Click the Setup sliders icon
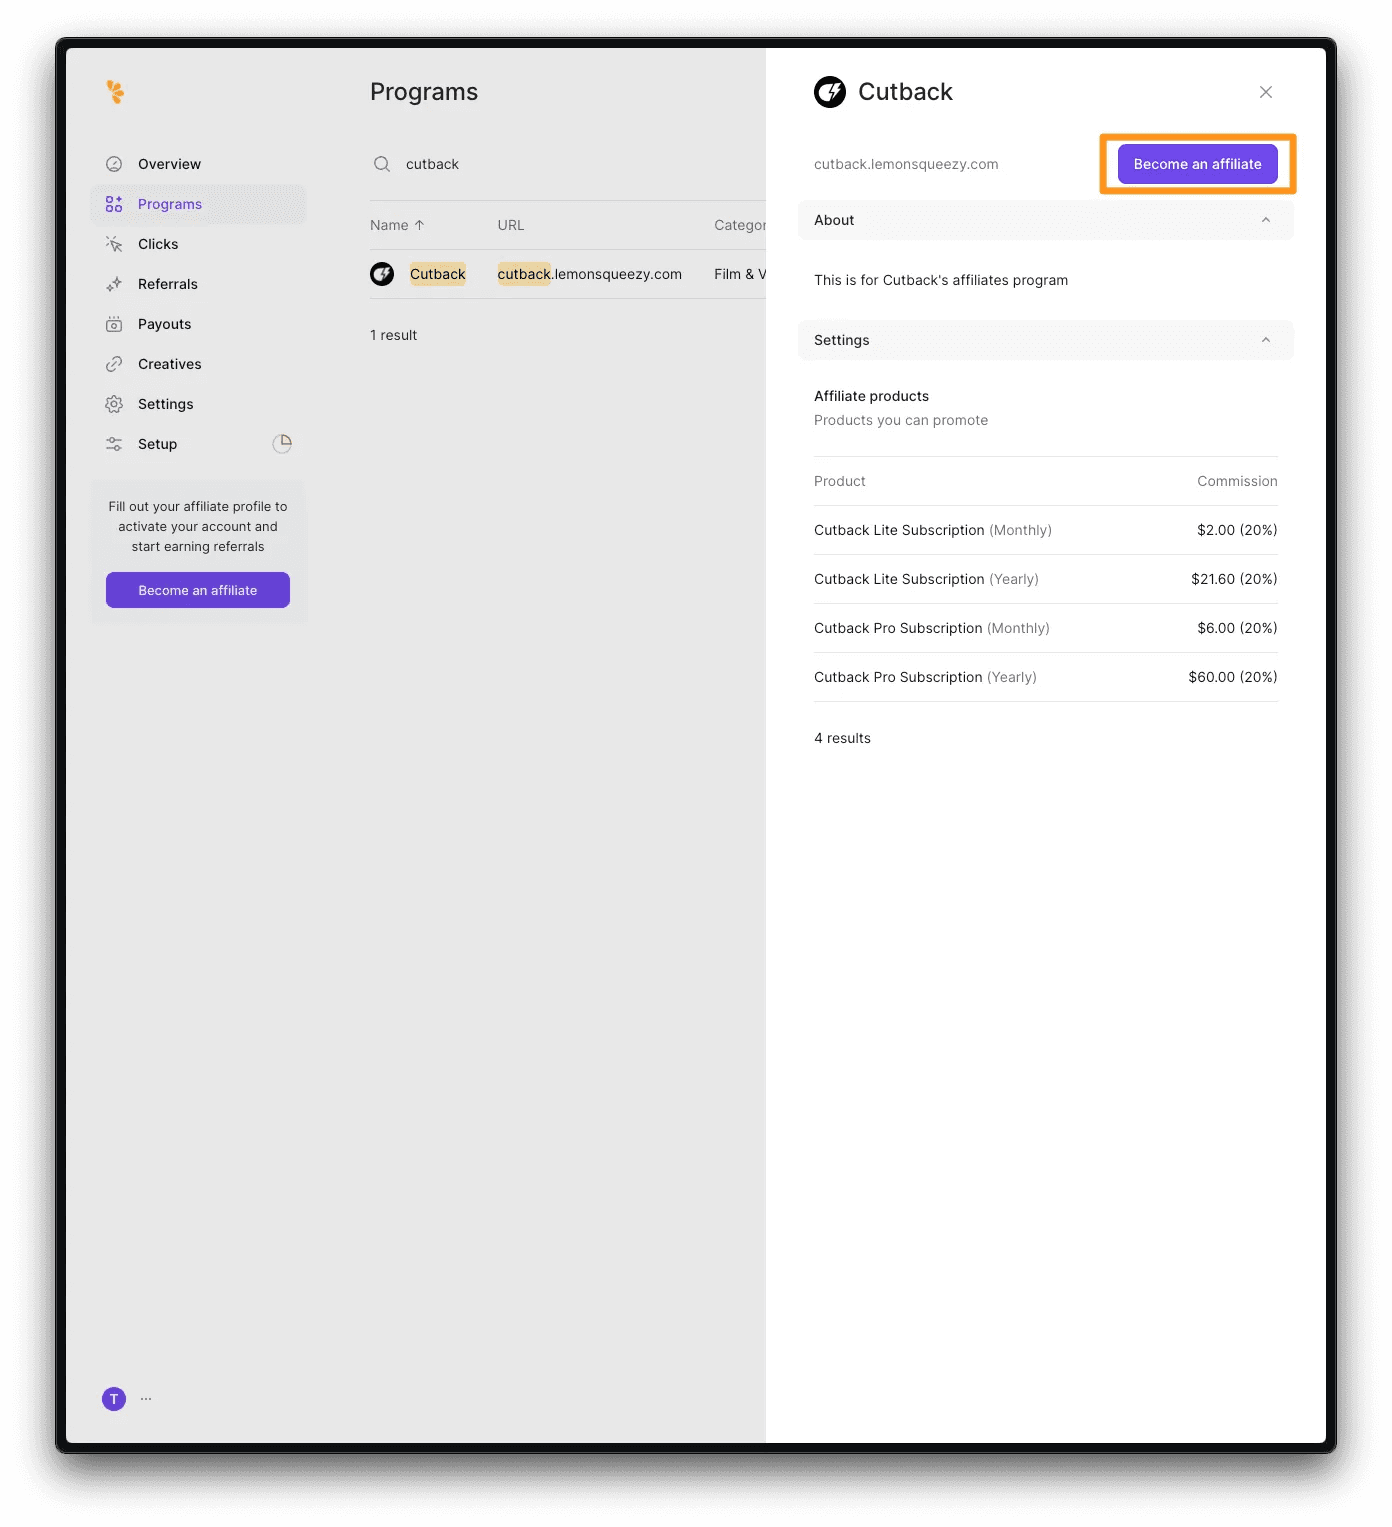The height and width of the screenshot is (1527, 1392). (114, 444)
